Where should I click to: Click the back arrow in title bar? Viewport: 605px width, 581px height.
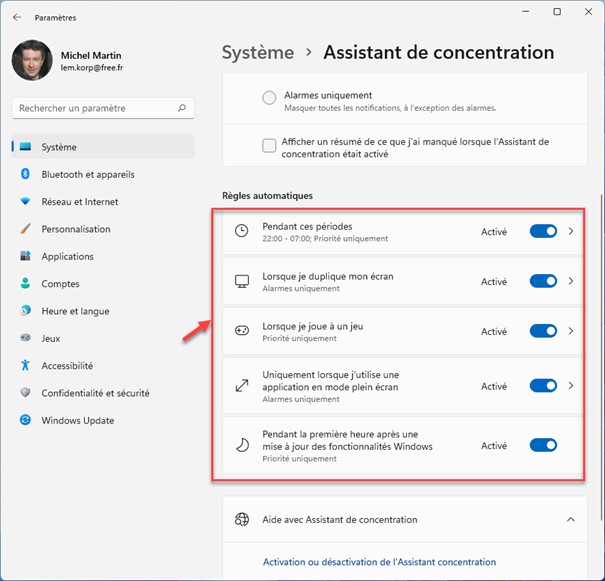pos(16,17)
